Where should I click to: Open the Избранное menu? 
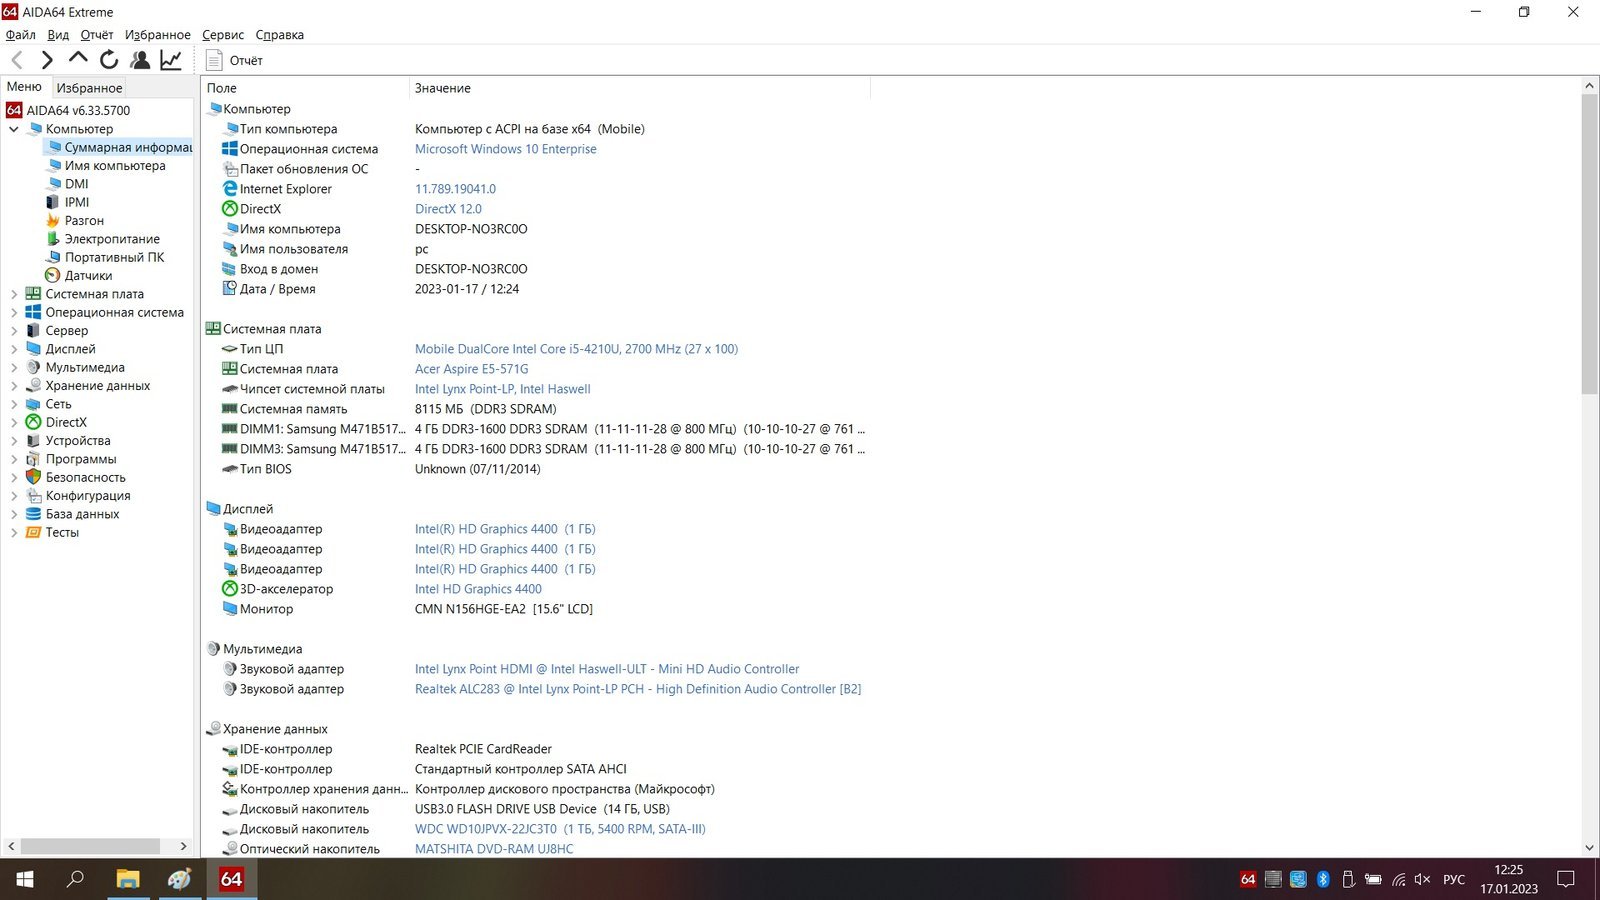[x=157, y=35]
